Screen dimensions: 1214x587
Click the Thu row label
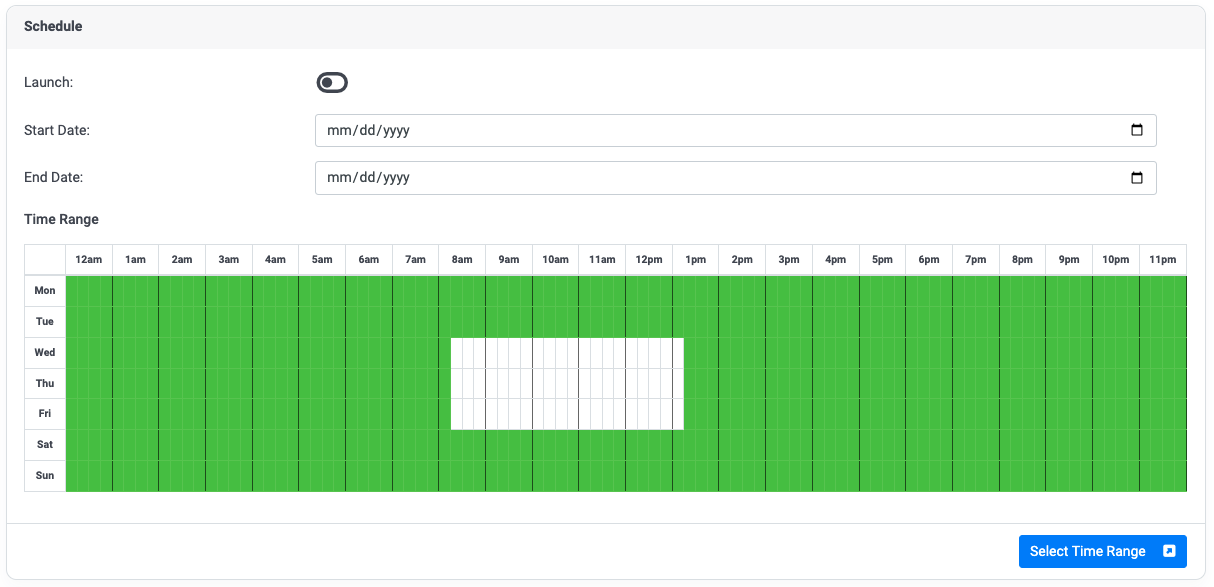44,383
